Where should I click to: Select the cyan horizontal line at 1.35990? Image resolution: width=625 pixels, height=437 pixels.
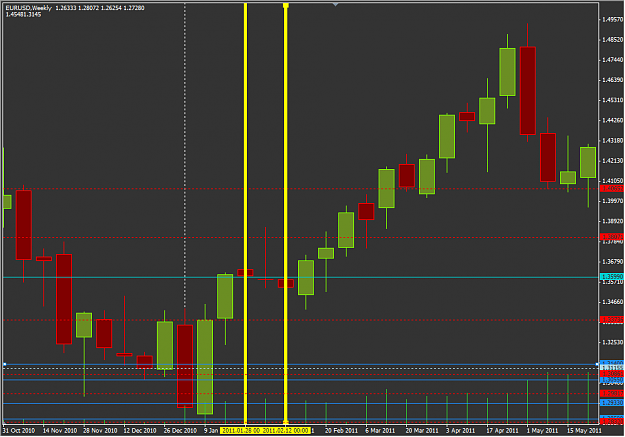click(301, 277)
